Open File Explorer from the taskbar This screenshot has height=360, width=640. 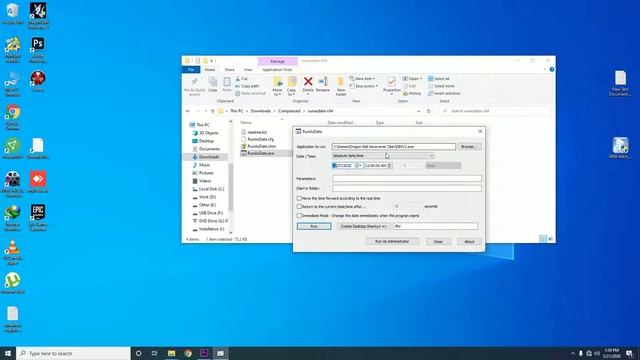point(171,353)
